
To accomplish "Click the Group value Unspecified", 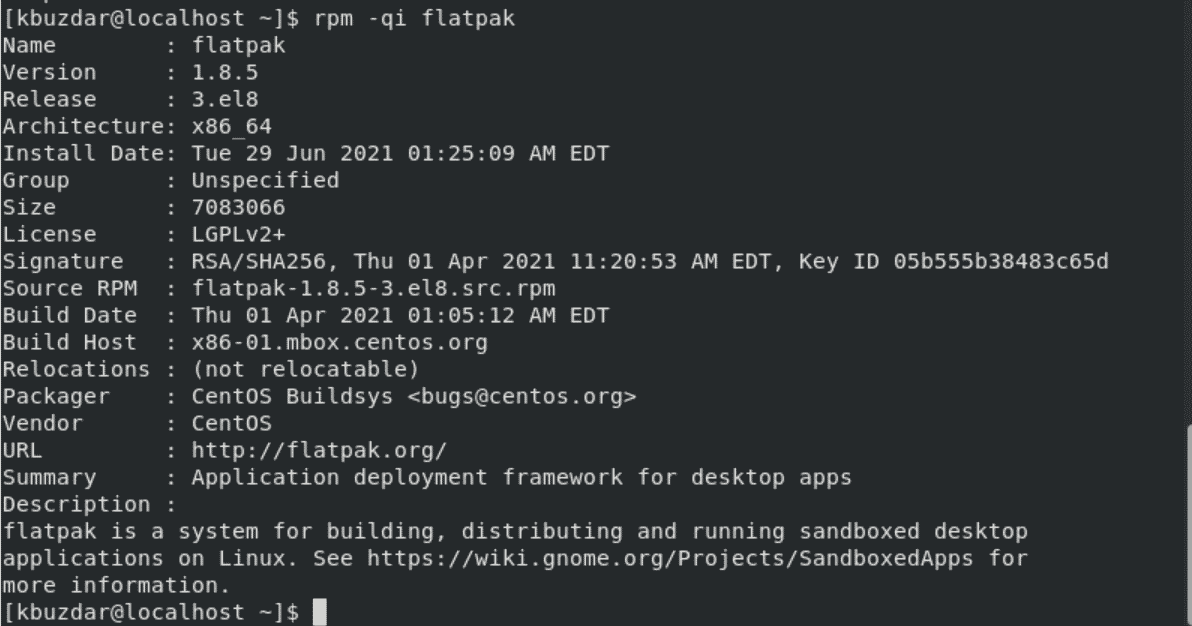I will (x=265, y=180).
